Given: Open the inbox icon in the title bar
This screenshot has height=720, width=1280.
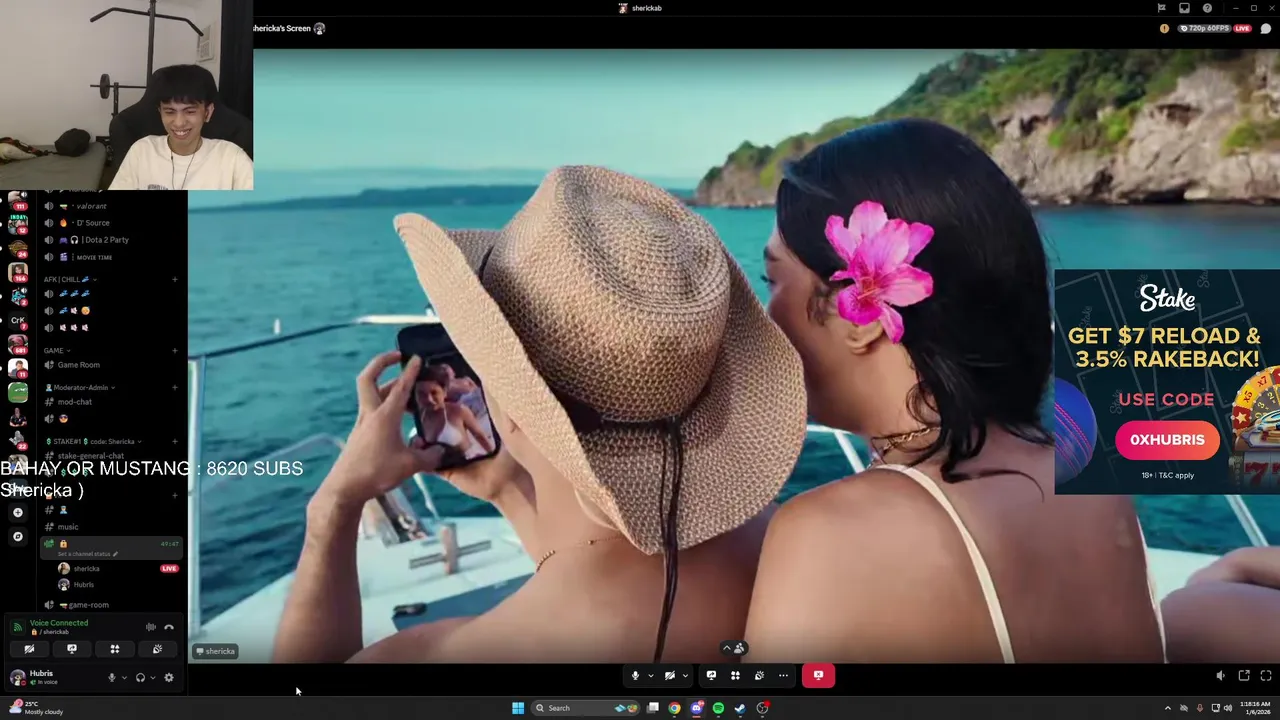Looking at the screenshot, I should [x=1184, y=8].
